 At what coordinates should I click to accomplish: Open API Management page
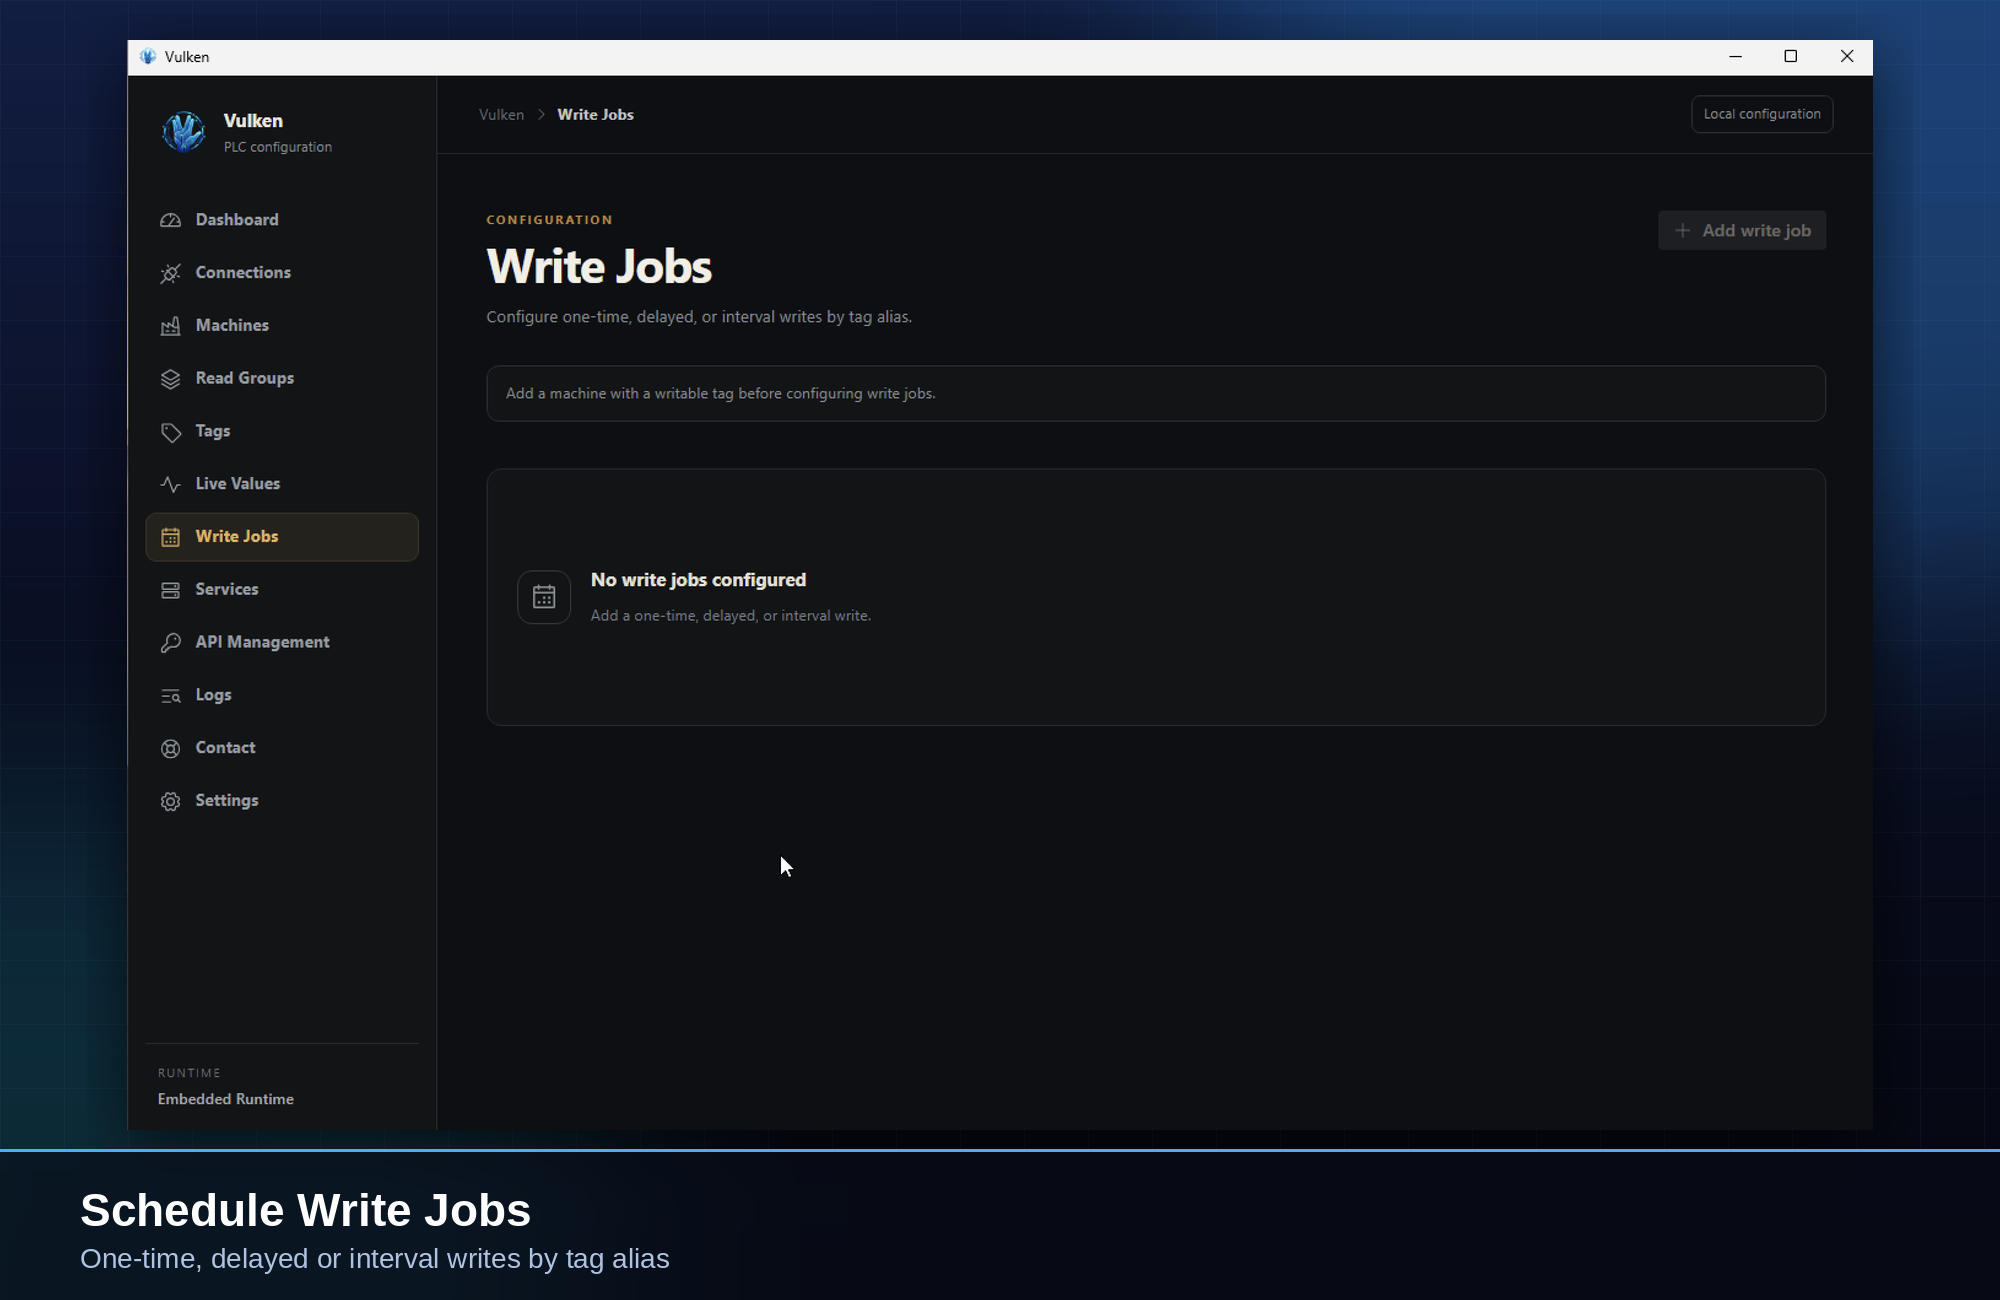click(x=282, y=643)
